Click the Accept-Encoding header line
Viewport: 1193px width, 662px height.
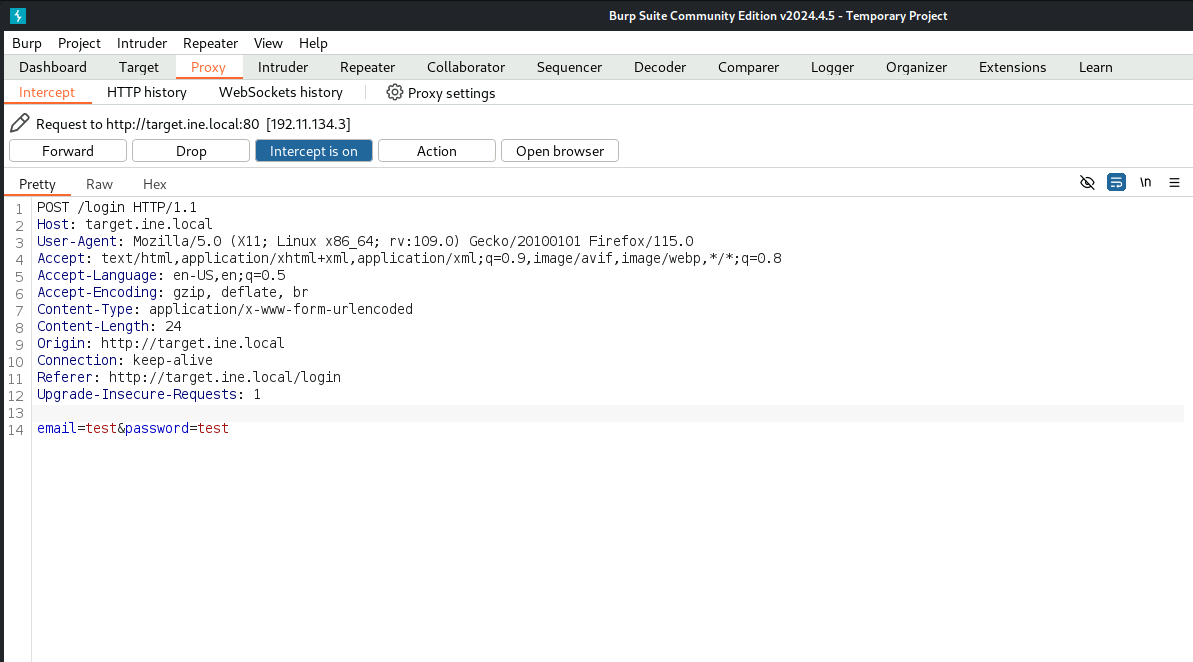point(173,292)
